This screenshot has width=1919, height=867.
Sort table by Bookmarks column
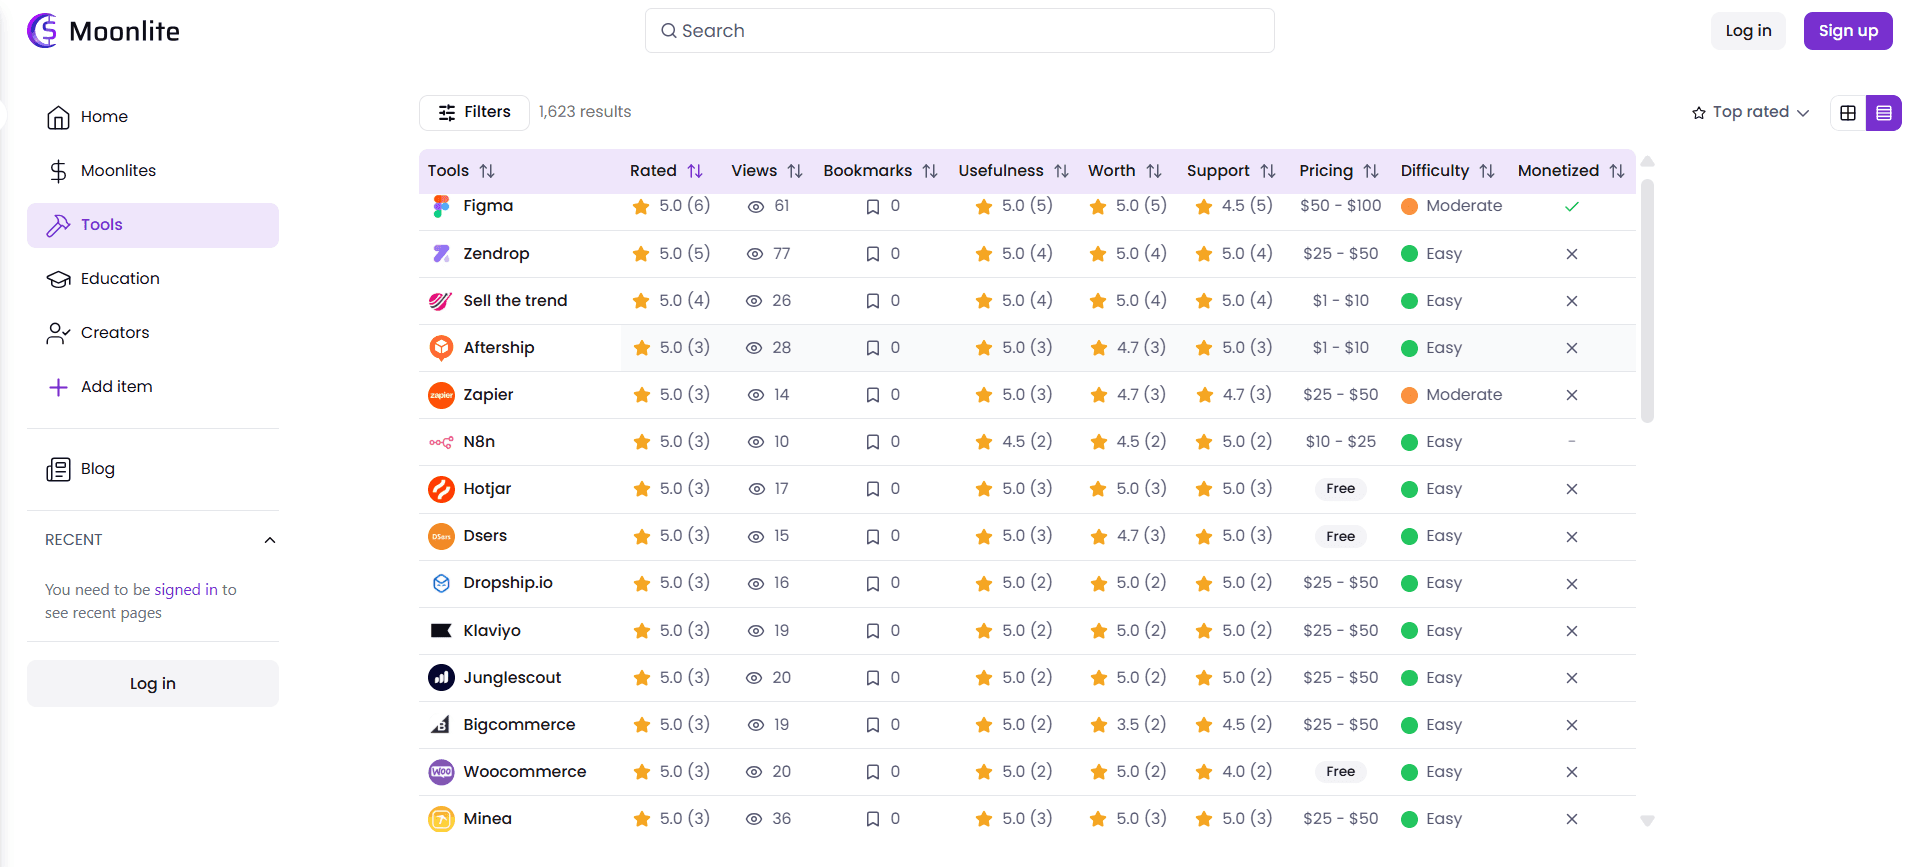click(x=930, y=171)
